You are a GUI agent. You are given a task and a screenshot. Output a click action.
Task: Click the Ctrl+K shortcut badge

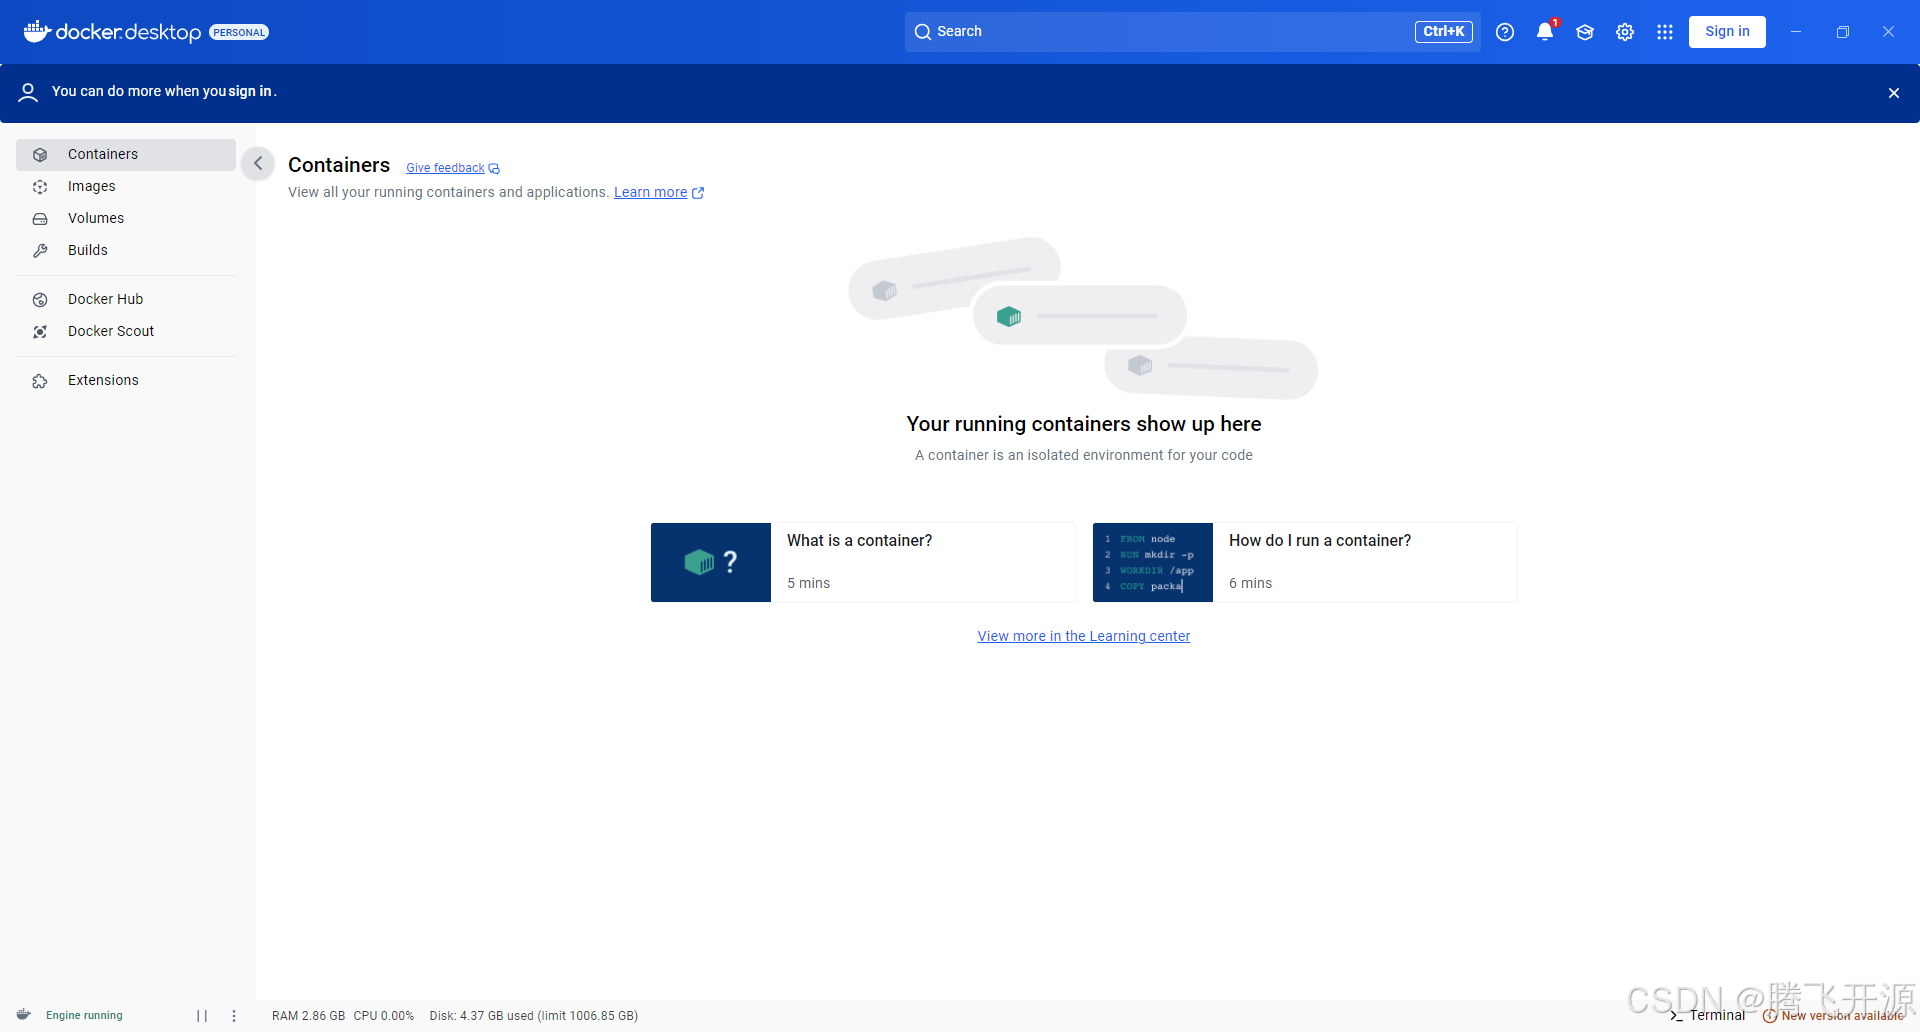[1444, 32]
